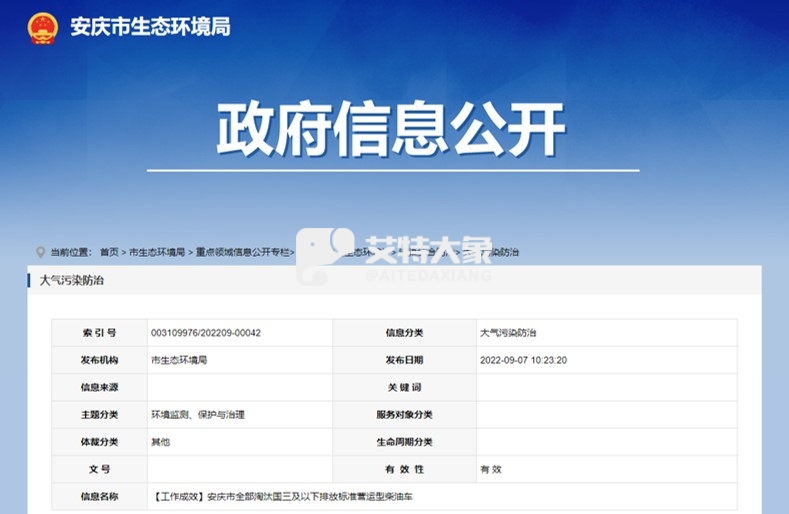789x514 pixels.
Task: Click the 关键词 label cell
Action: (x=404, y=387)
